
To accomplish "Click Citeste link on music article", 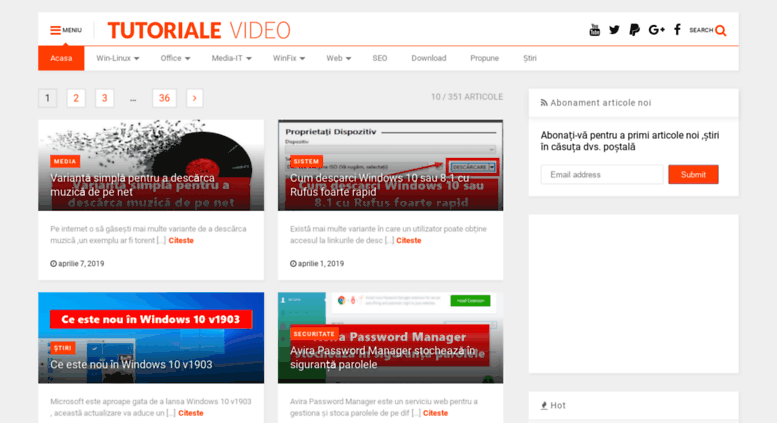I will (181, 241).
